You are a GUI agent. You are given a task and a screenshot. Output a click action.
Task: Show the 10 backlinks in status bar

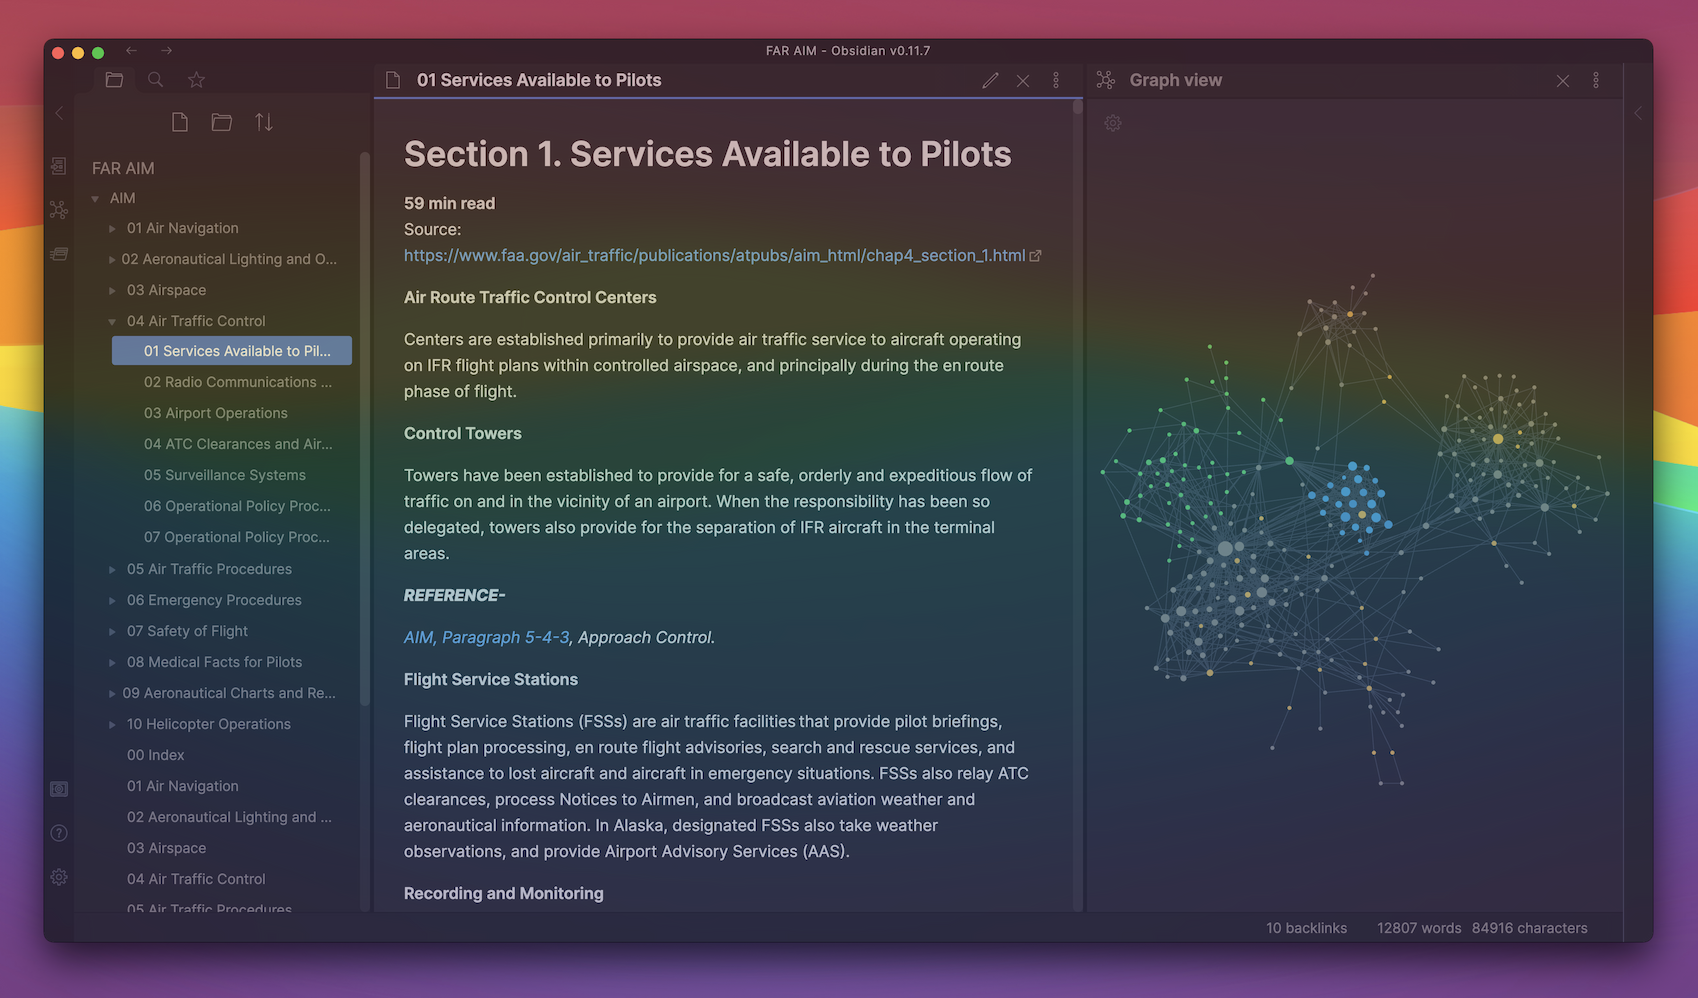1306,928
